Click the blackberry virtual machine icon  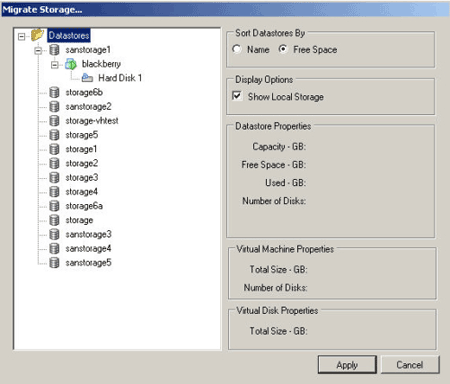[x=71, y=64]
